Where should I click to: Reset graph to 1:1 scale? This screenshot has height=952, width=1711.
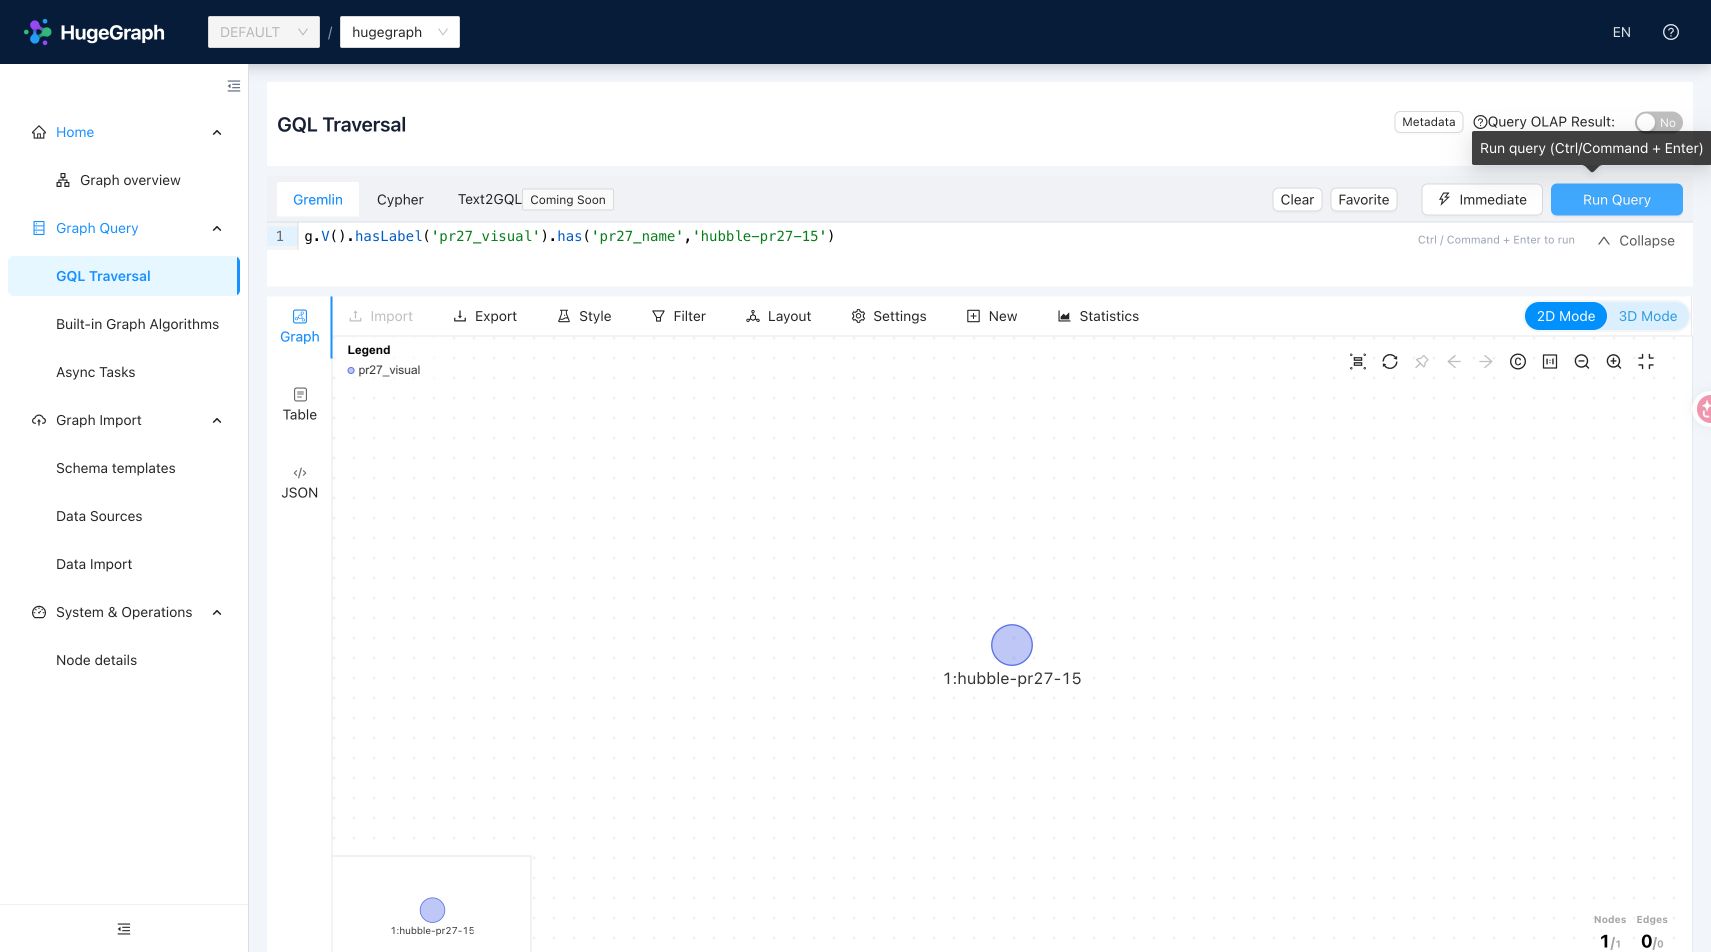coord(1550,362)
